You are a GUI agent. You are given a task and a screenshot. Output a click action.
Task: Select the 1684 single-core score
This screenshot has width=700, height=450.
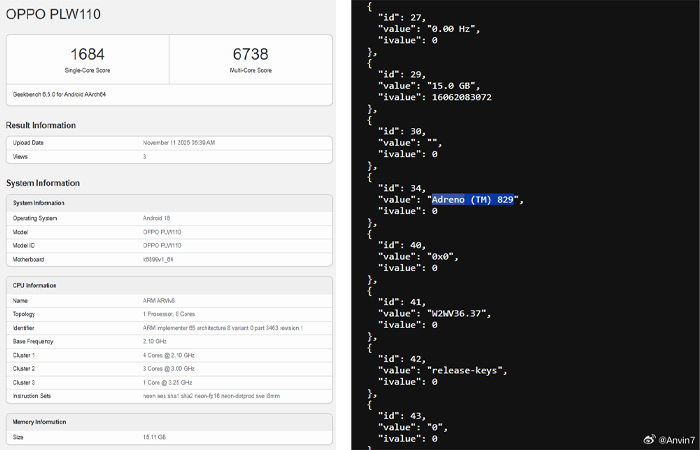88,54
